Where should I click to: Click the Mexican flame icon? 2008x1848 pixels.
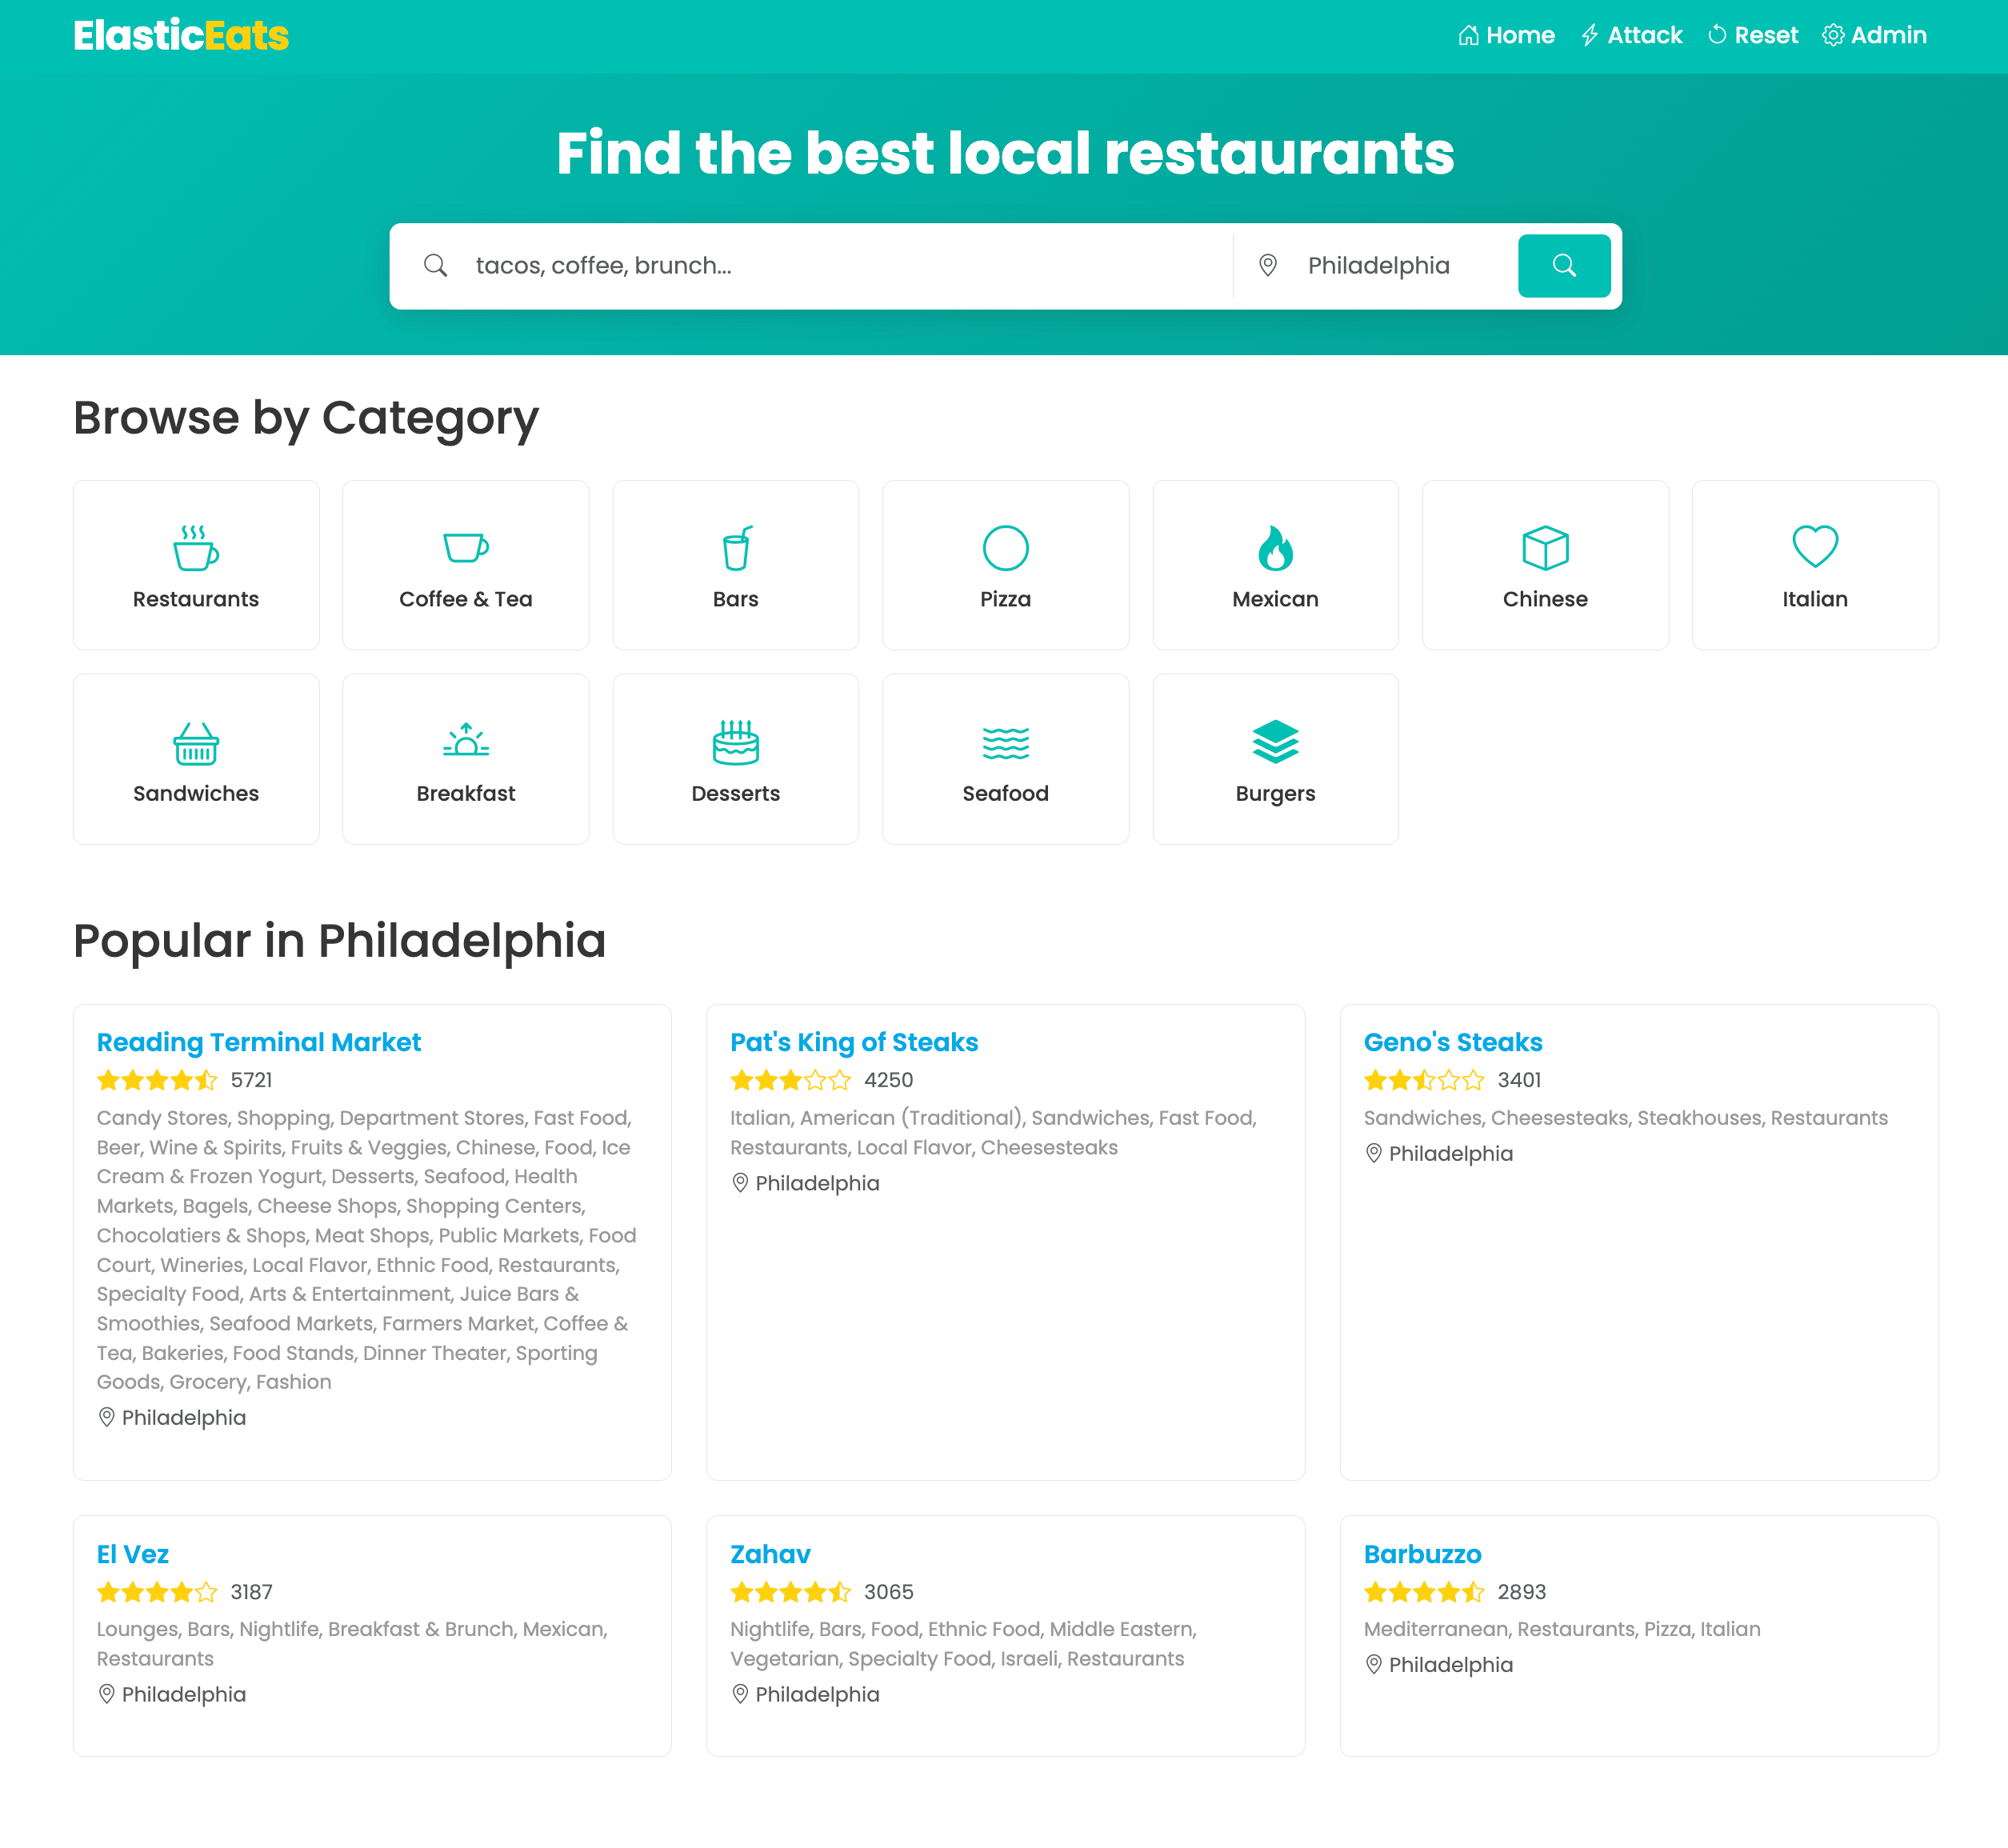1275,548
